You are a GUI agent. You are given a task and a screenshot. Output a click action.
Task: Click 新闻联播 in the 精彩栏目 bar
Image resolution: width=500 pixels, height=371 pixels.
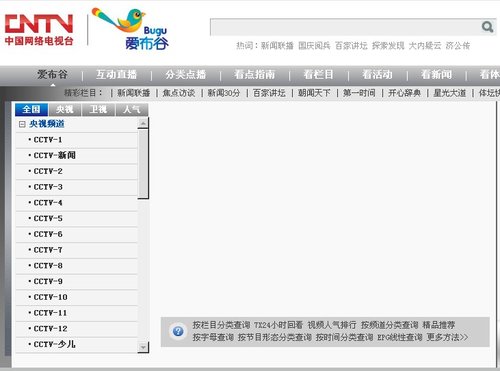click(x=134, y=93)
